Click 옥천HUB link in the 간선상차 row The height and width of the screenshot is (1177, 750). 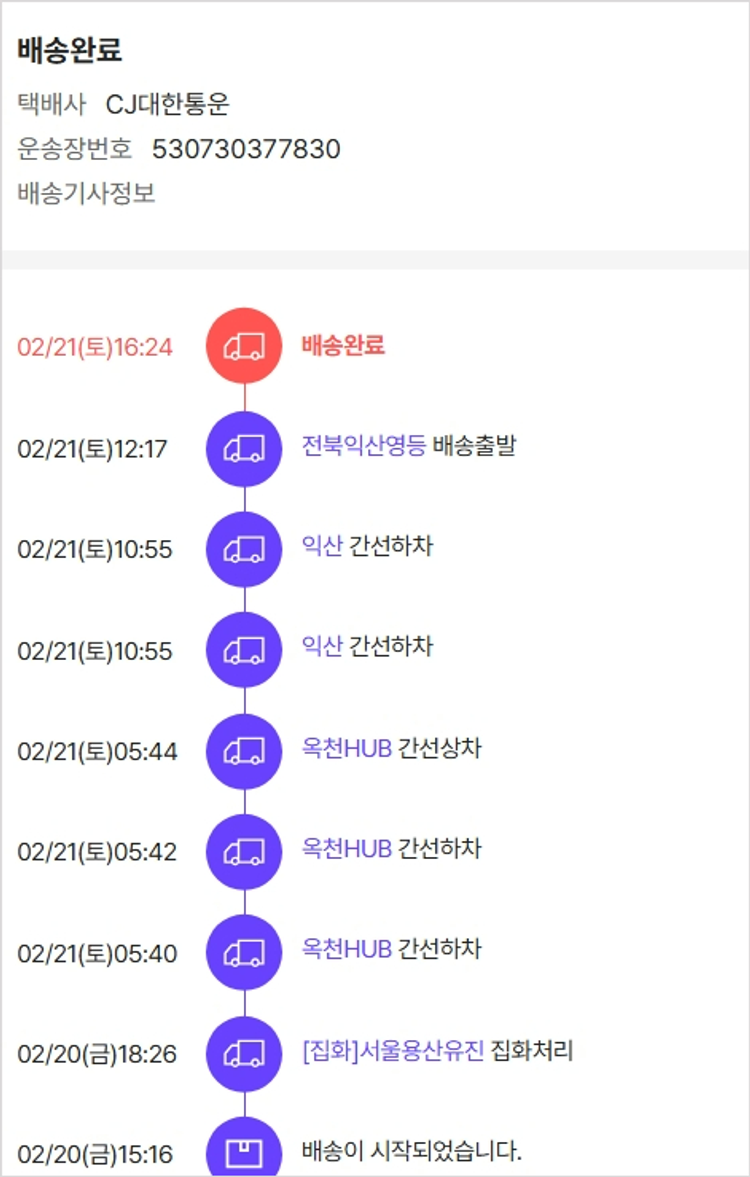346,748
